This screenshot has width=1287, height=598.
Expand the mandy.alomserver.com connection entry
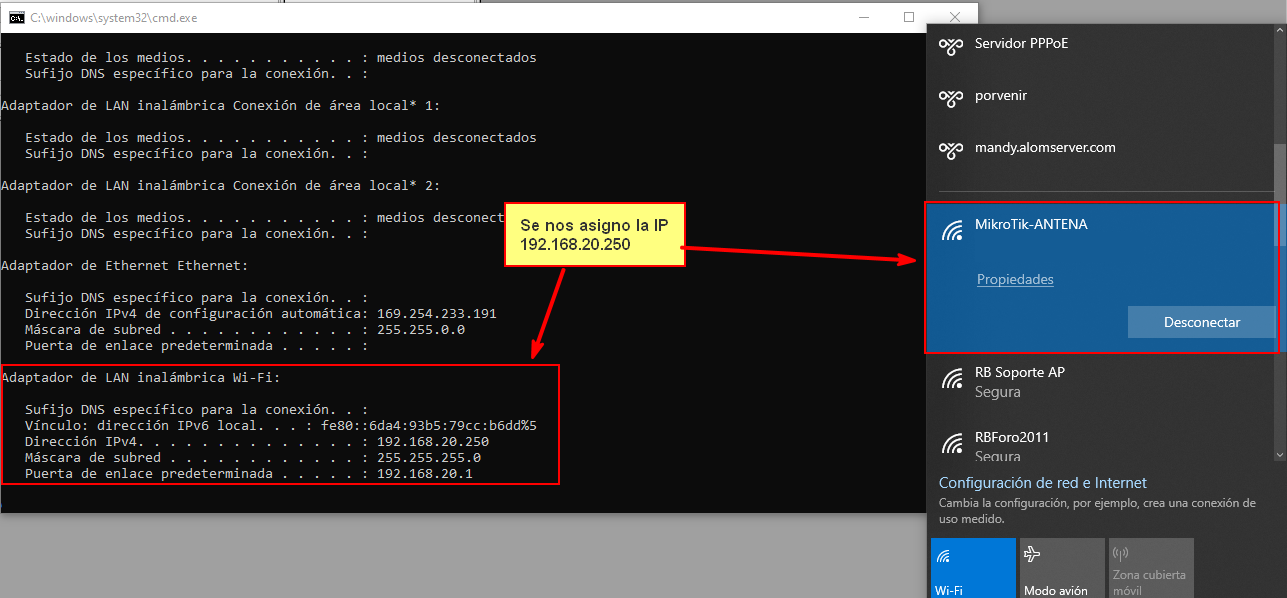[x=1045, y=148]
